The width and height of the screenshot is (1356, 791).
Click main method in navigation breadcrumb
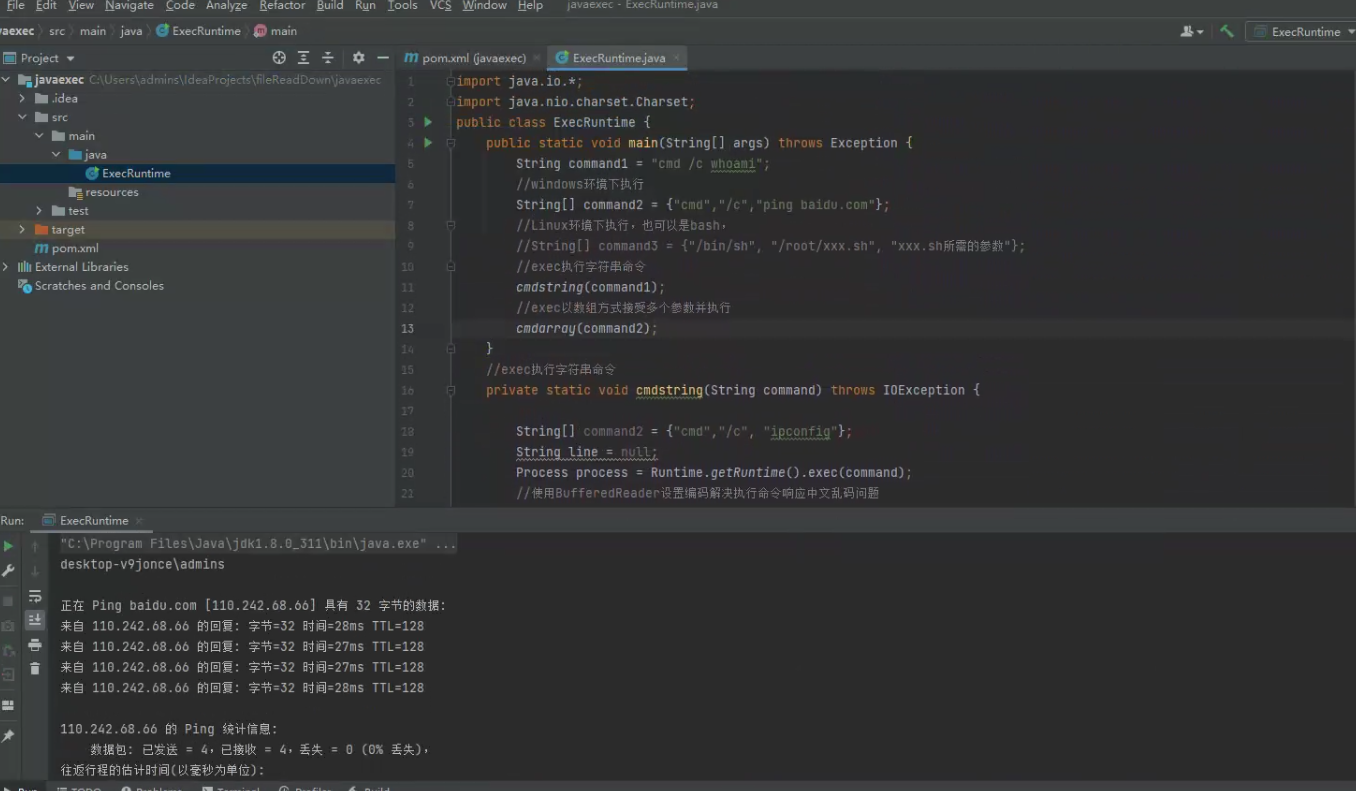(x=276, y=31)
